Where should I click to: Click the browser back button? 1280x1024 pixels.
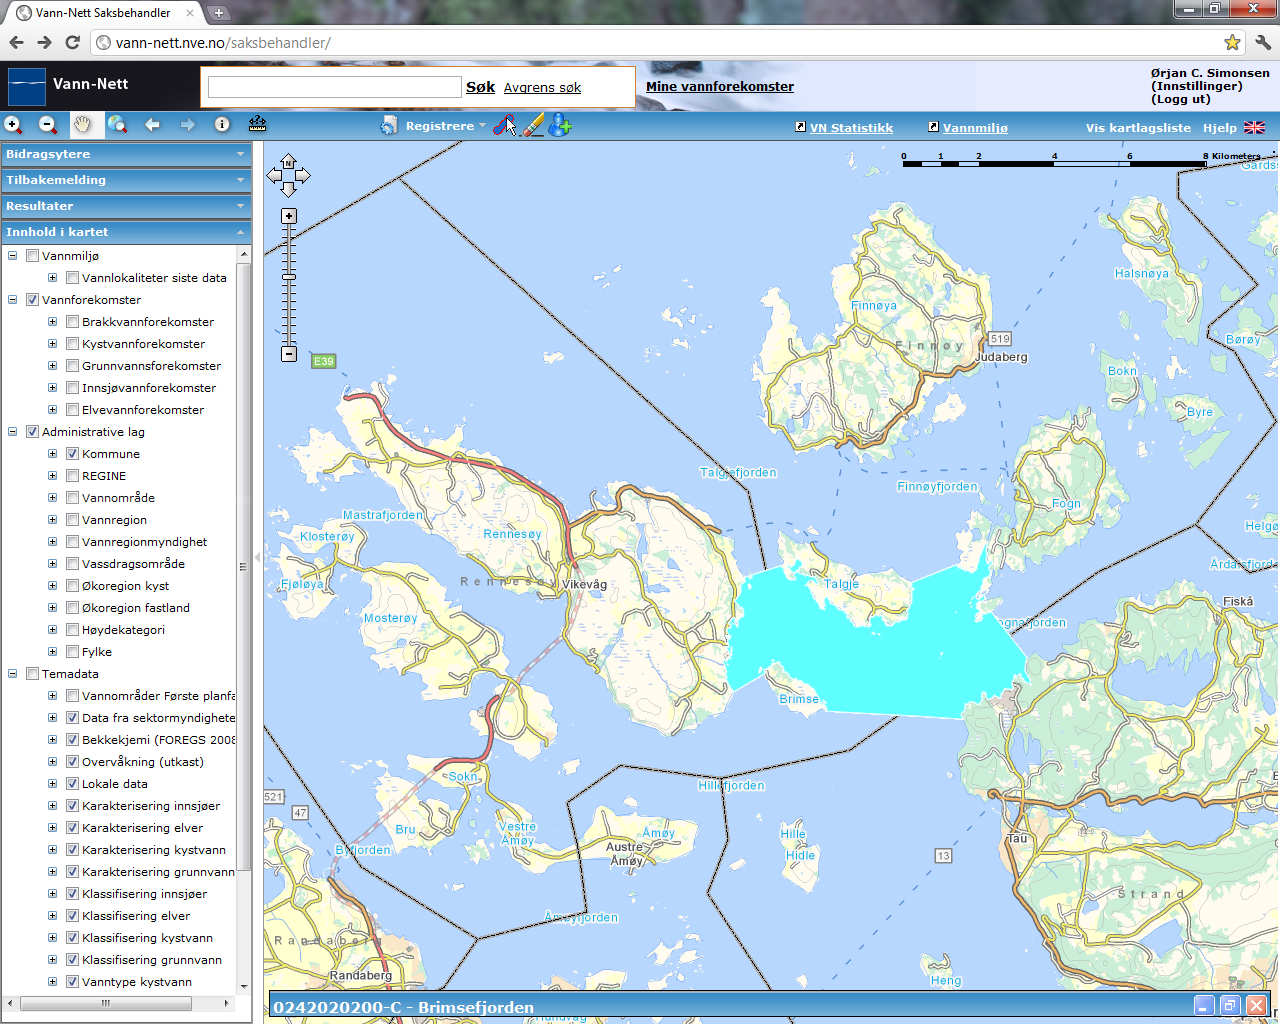16,42
